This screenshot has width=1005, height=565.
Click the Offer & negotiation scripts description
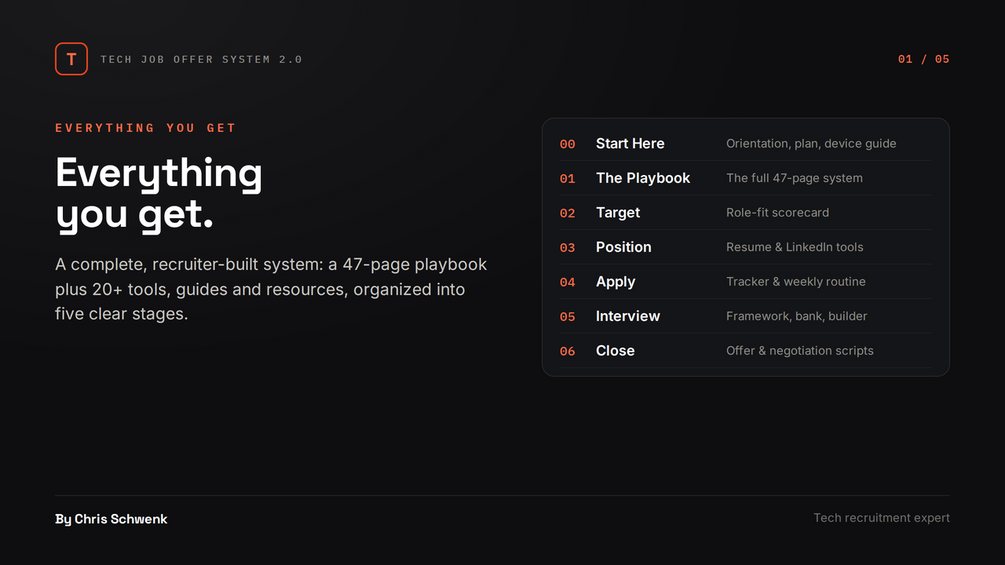click(799, 350)
